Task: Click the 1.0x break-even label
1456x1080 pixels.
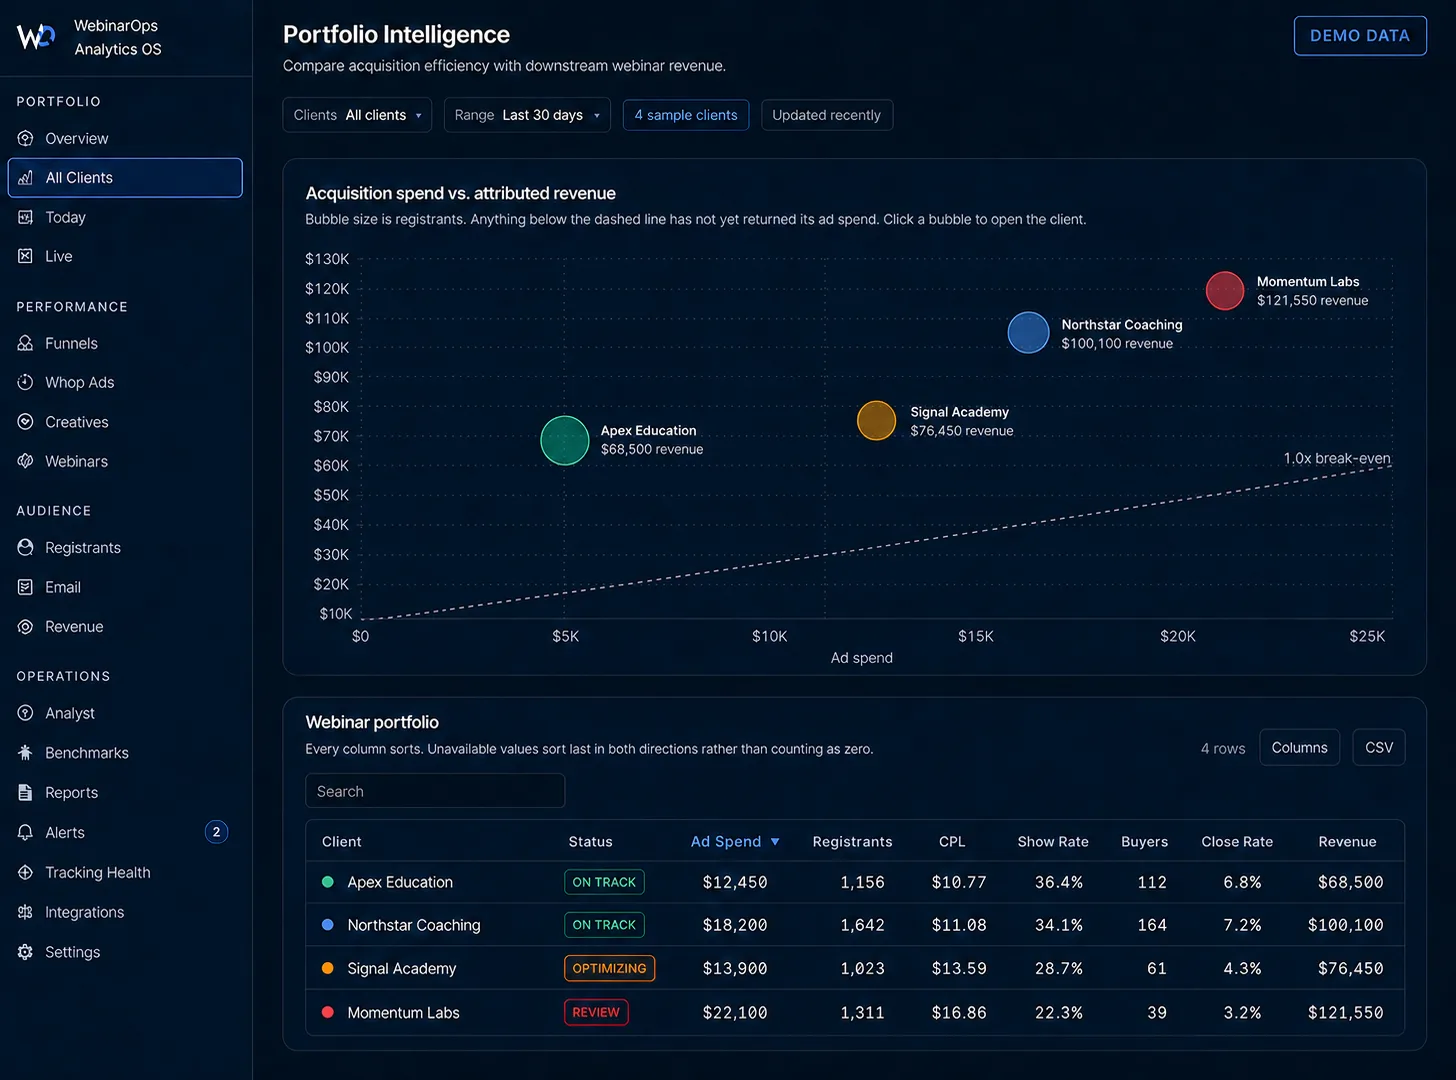Action: tap(1337, 458)
